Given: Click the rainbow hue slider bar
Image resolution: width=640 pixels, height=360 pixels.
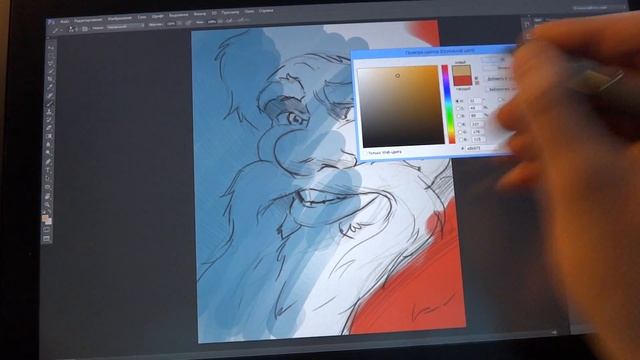Looking at the screenshot, I should click(448, 104).
